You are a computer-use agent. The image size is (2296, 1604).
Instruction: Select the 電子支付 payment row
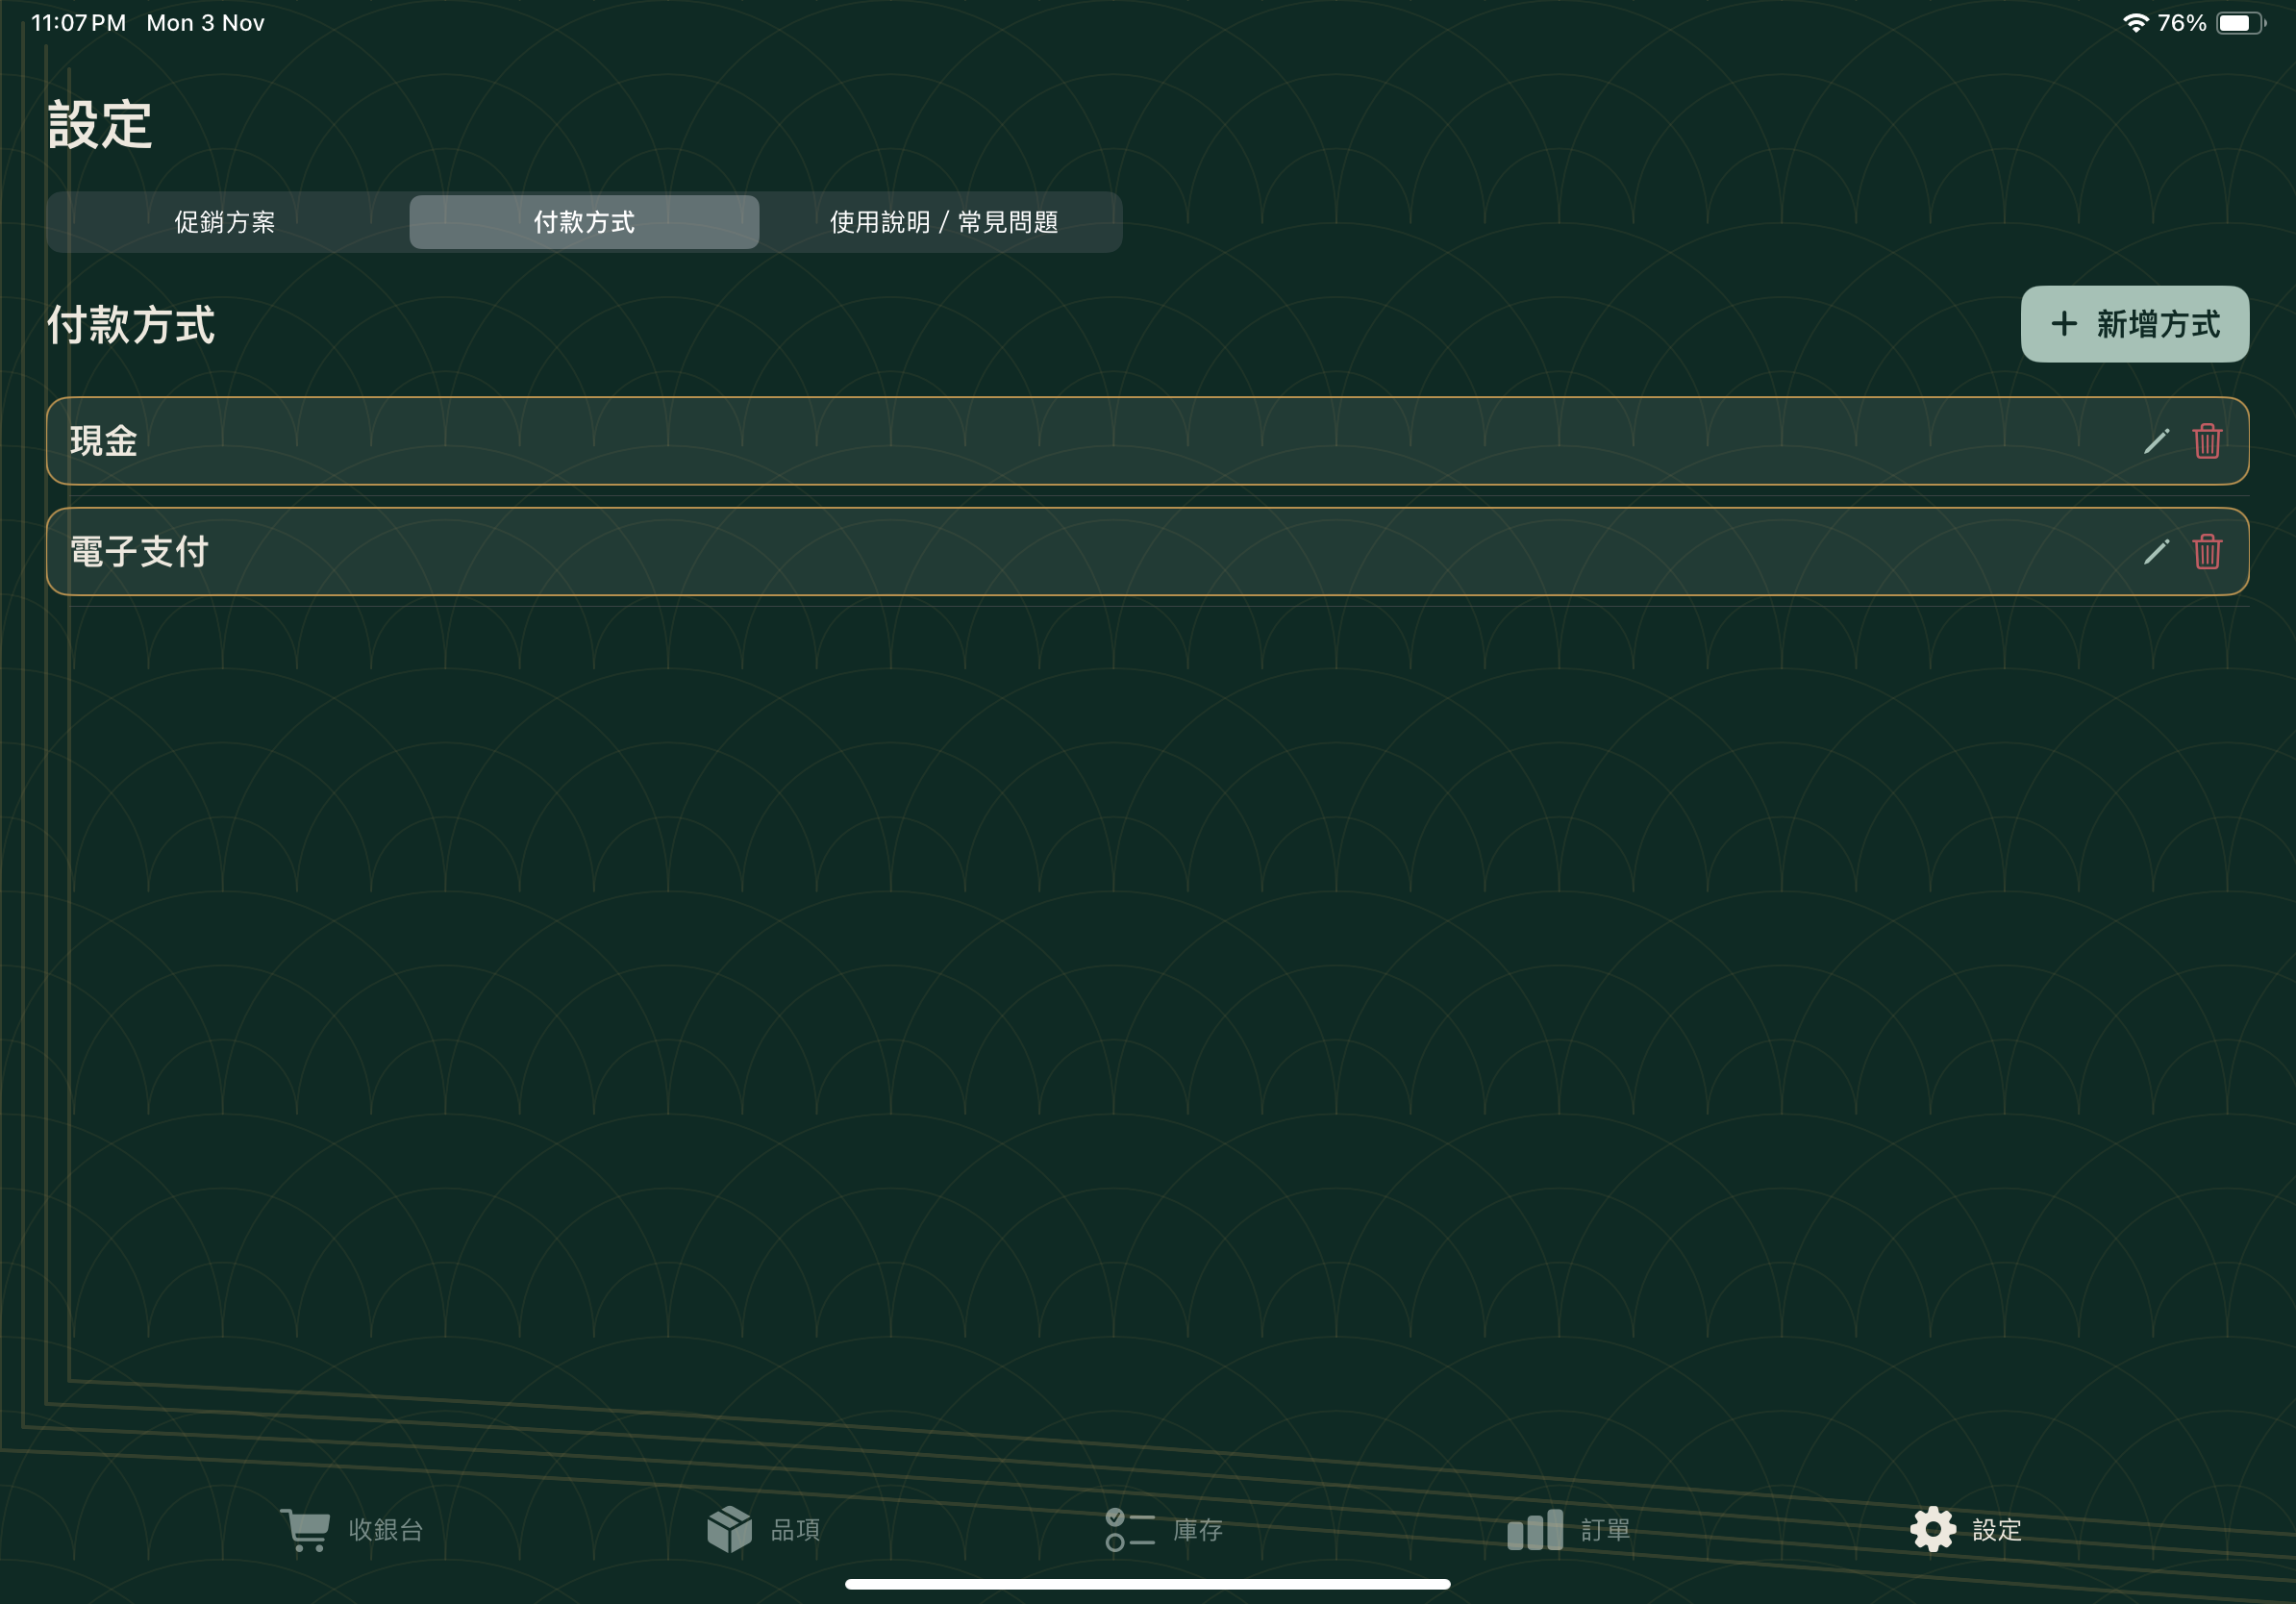tap(1000, 552)
